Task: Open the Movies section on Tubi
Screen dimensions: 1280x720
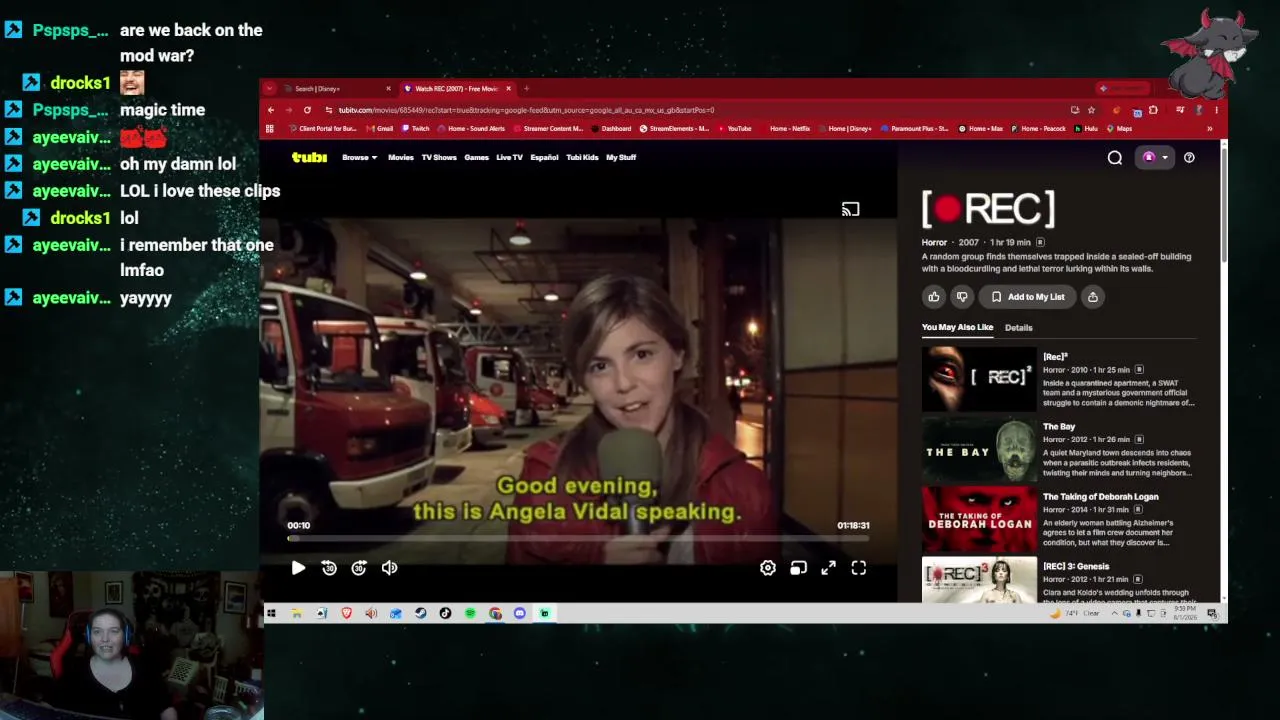Action: [401, 157]
